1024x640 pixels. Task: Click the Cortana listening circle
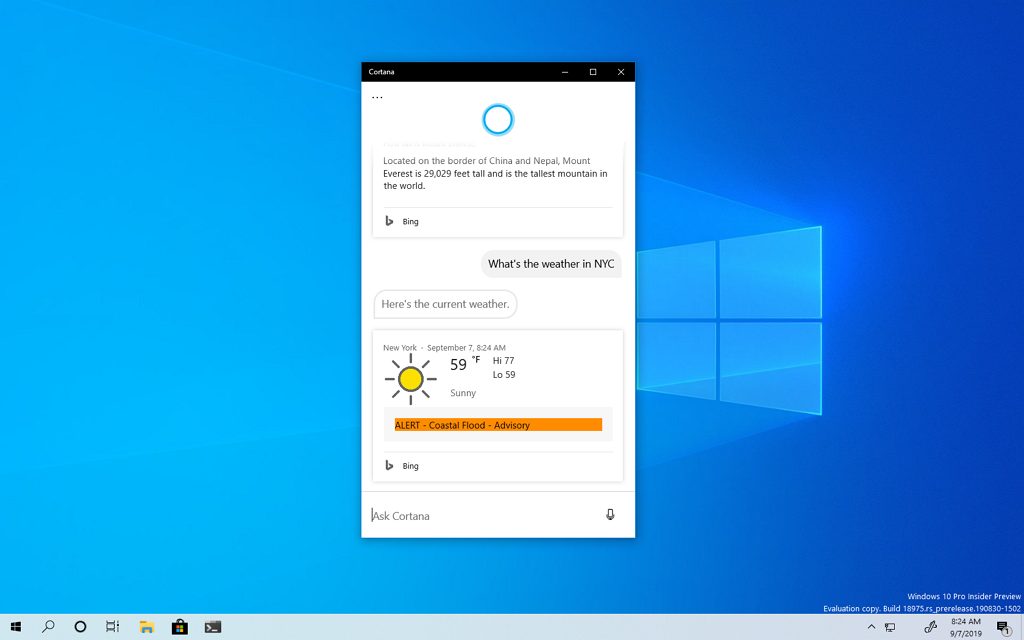click(x=497, y=119)
